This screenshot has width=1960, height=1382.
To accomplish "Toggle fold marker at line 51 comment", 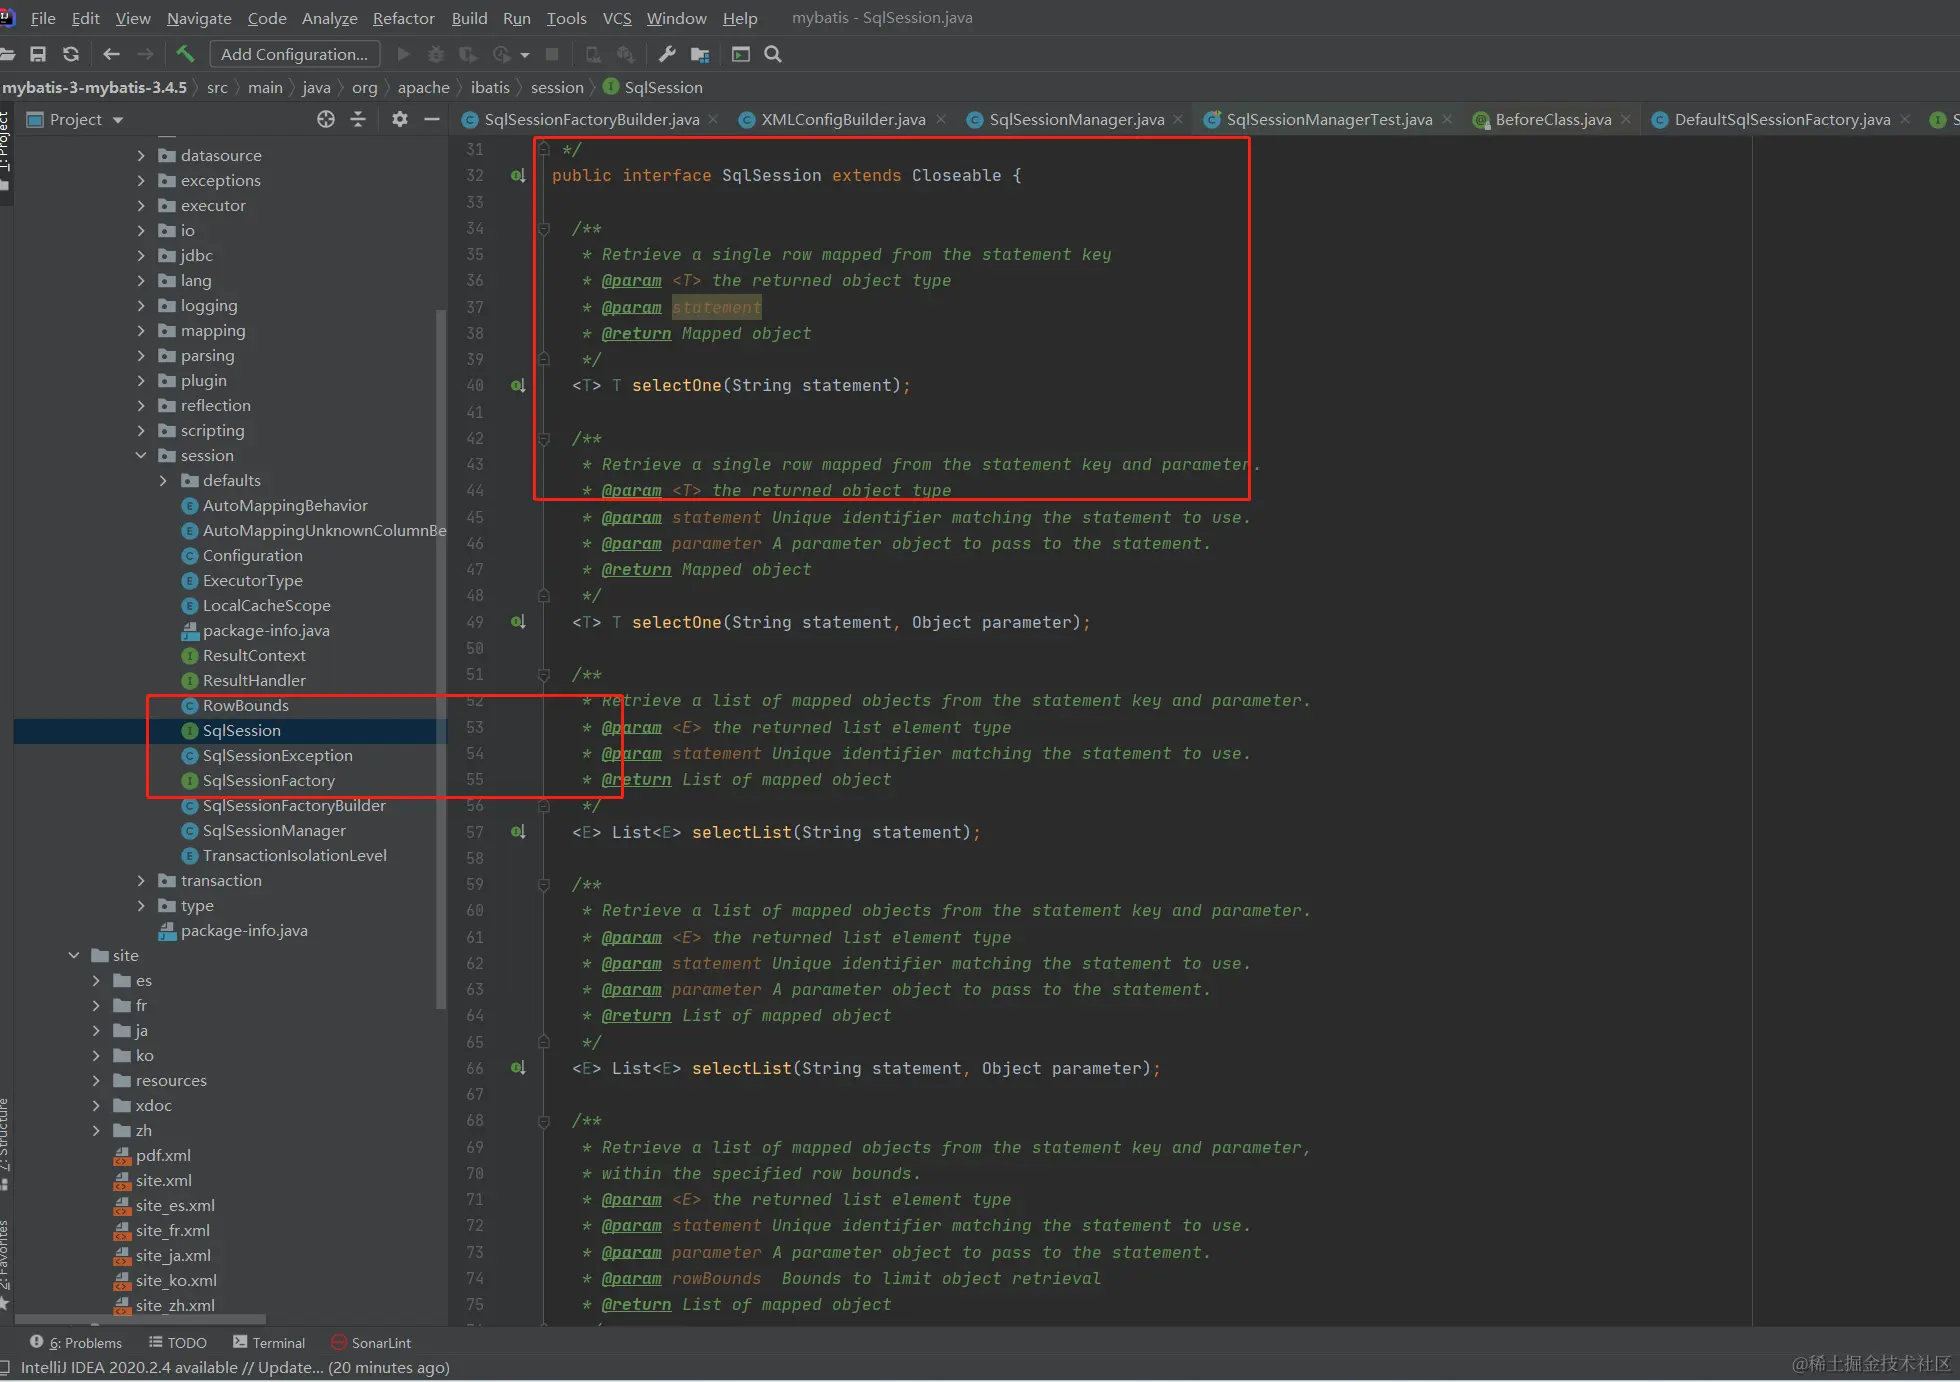I will (x=544, y=675).
